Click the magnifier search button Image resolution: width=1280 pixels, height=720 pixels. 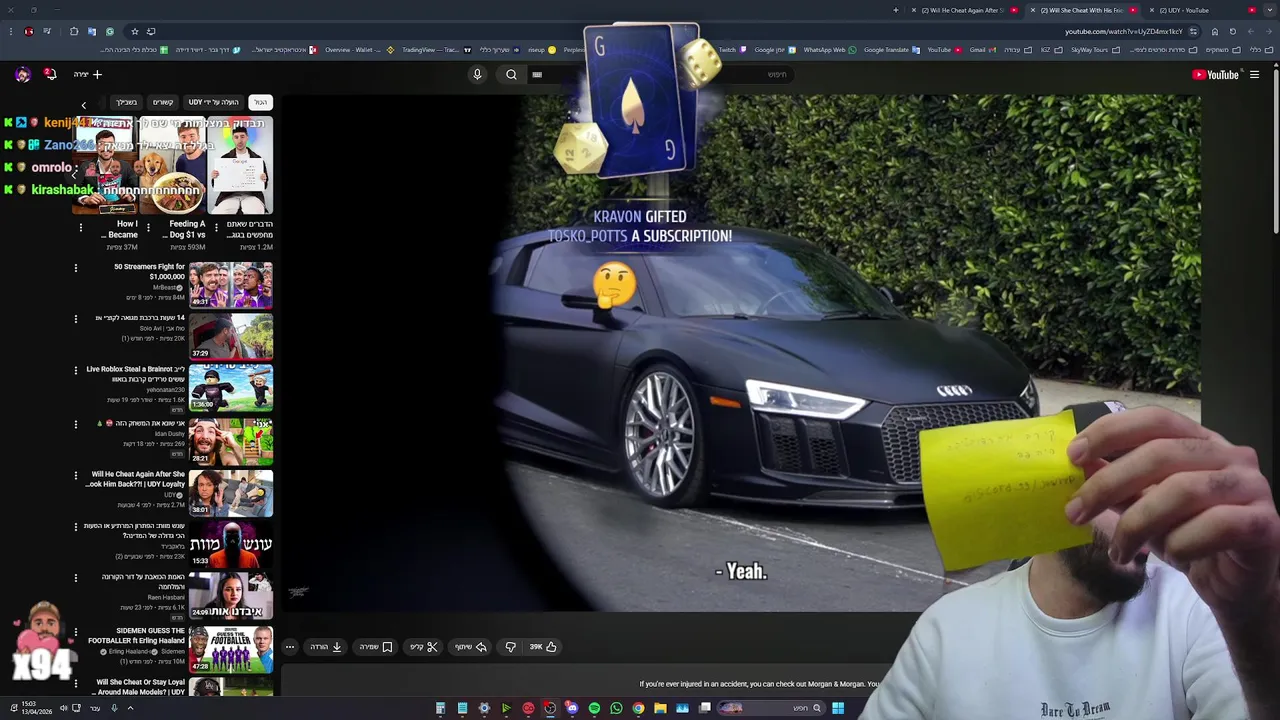pos(511,74)
